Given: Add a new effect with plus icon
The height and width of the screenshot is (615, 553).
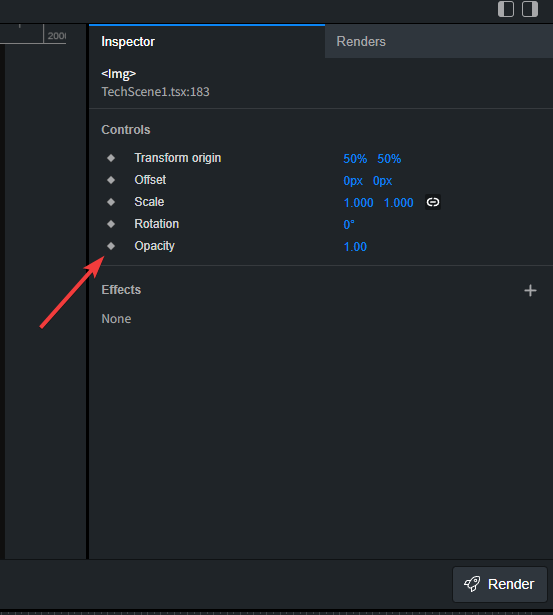Looking at the screenshot, I should click(x=530, y=291).
